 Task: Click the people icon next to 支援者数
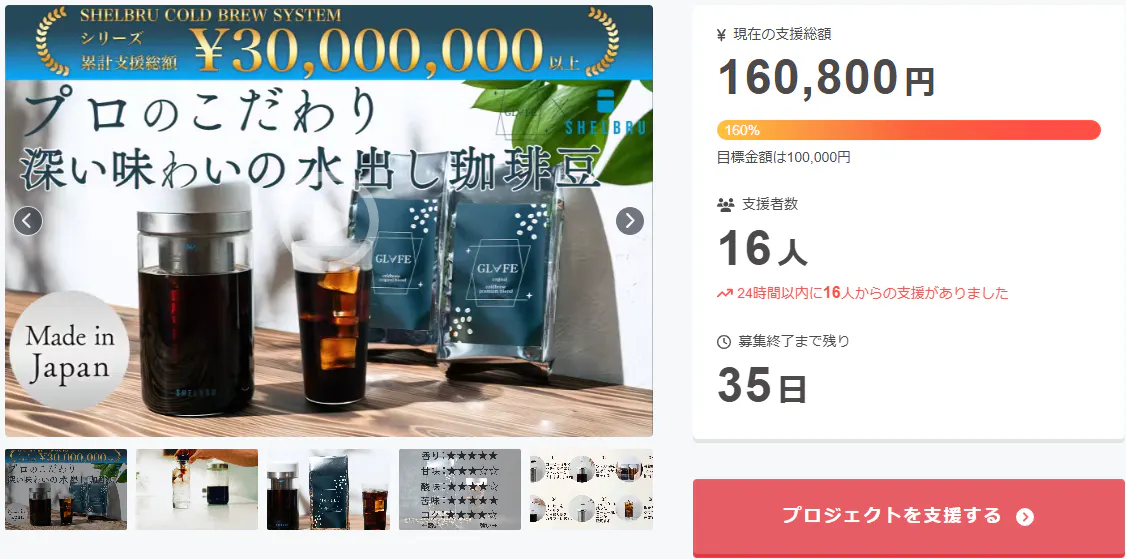(x=724, y=205)
